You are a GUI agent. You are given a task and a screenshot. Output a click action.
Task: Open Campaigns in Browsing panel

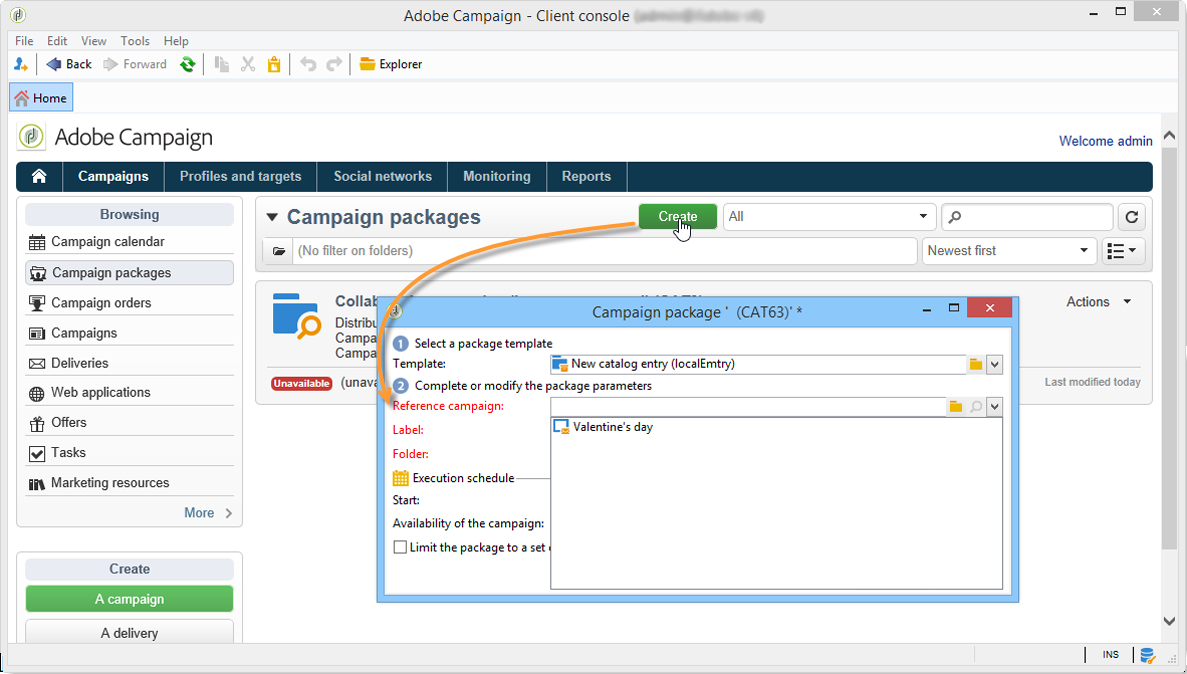129,333
